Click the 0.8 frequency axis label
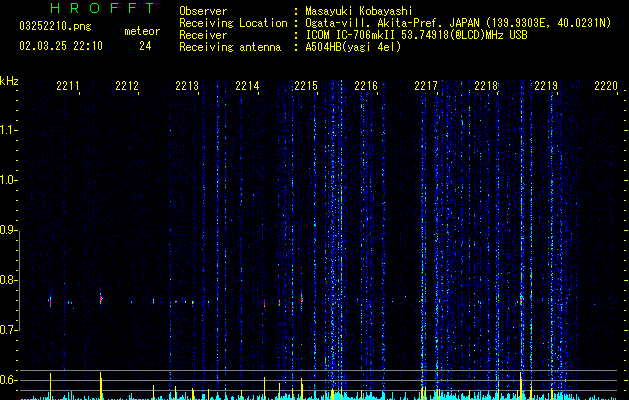 point(8,280)
